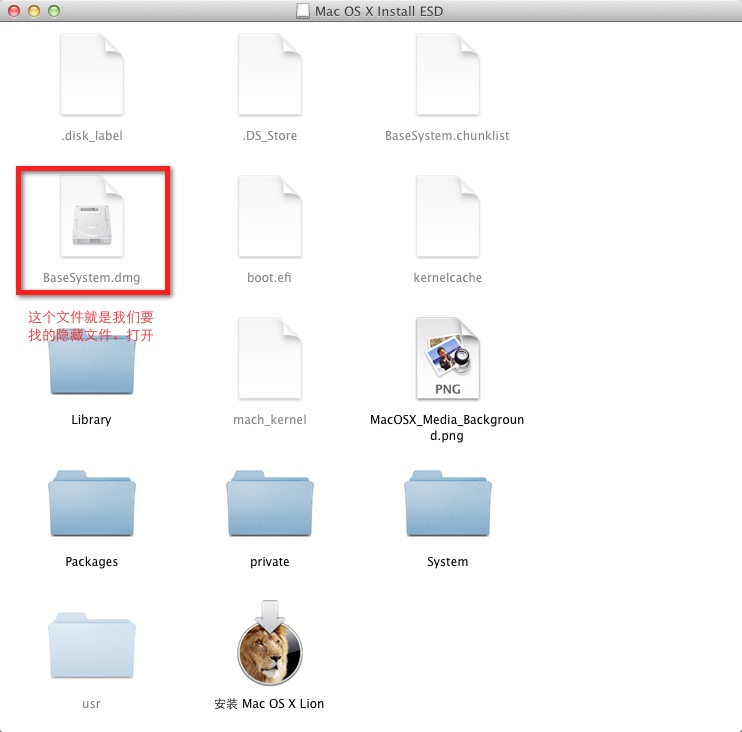
Task: Select the System folder icon
Action: 448,503
